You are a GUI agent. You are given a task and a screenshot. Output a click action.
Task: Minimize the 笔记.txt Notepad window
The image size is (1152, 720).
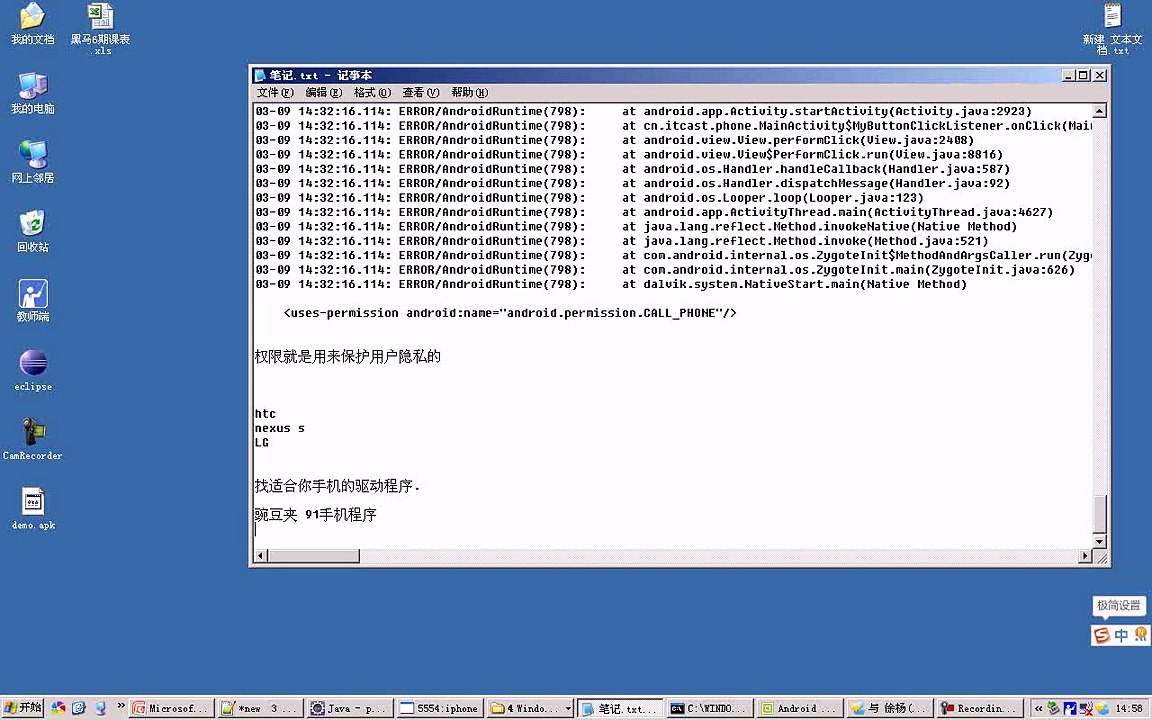click(1068, 75)
